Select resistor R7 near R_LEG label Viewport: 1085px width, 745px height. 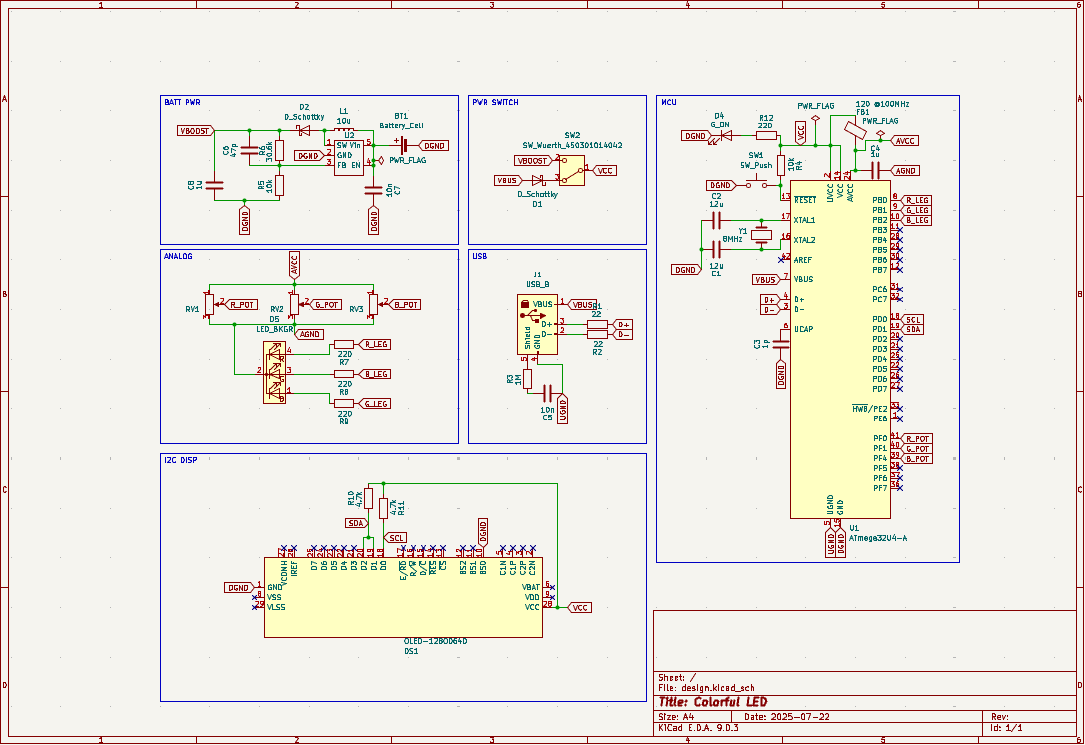coord(344,344)
